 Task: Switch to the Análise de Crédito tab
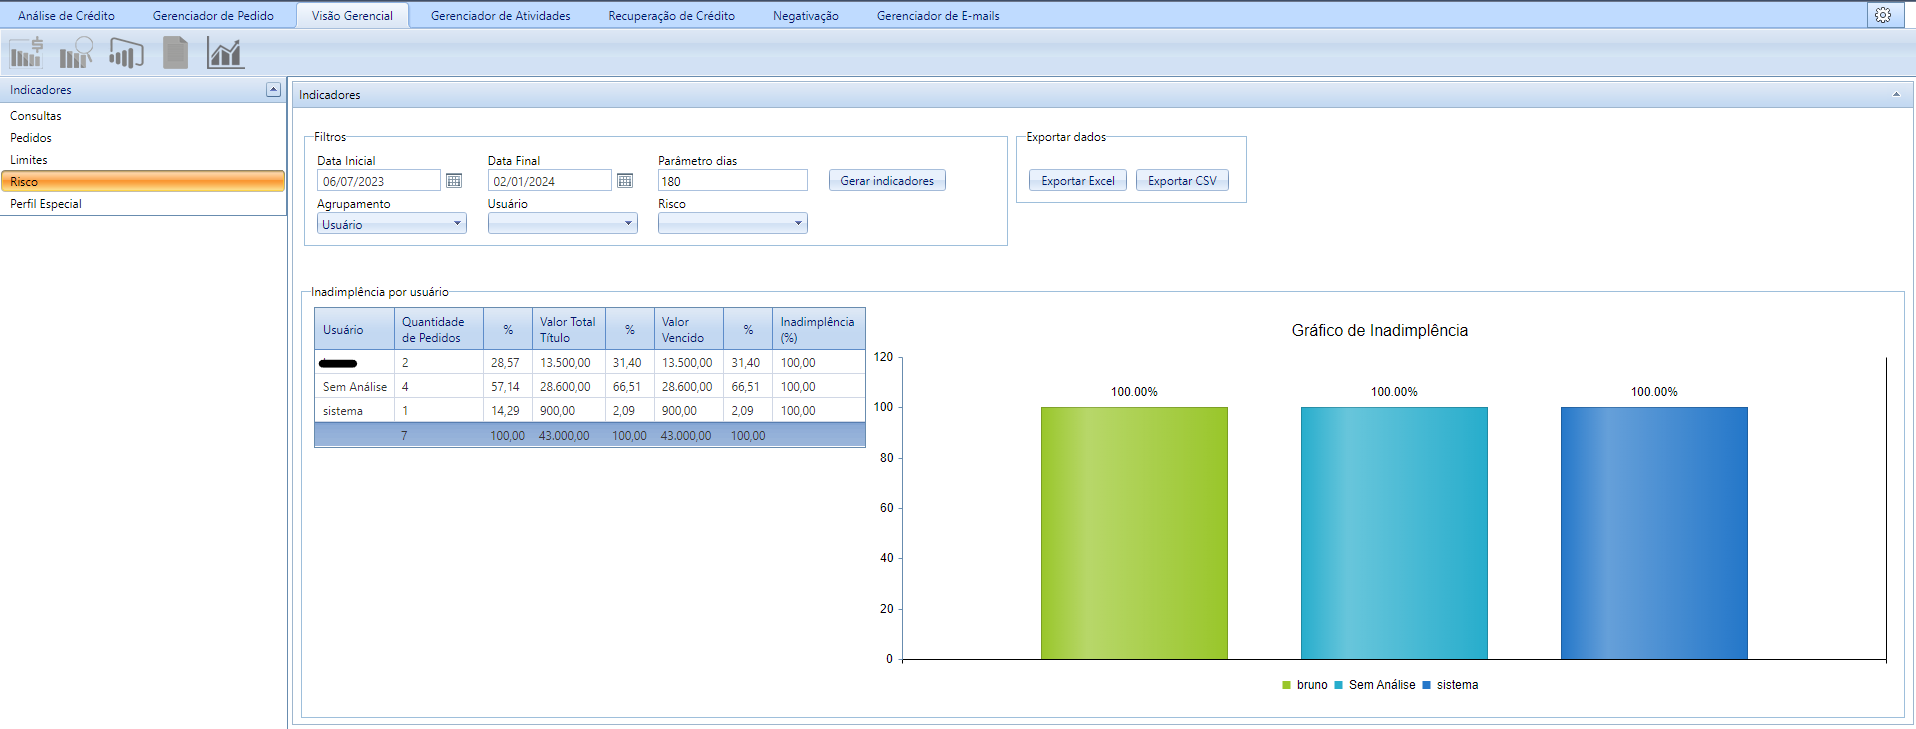tap(66, 16)
